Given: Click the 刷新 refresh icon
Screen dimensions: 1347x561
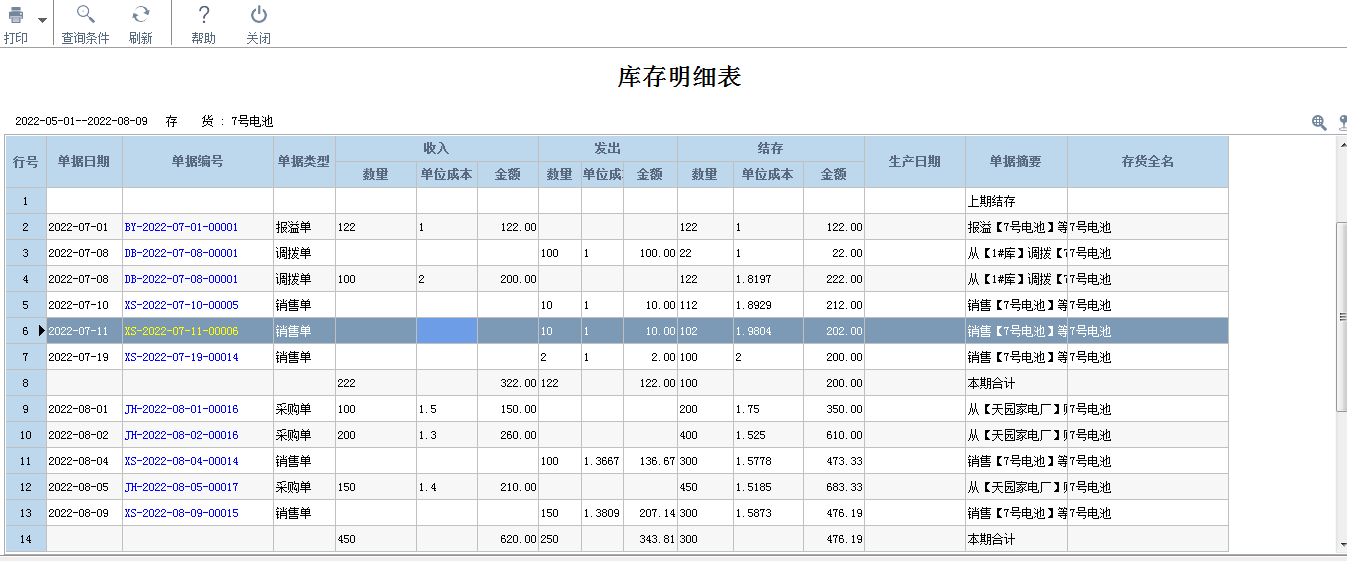Looking at the screenshot, I should (141, 15).
